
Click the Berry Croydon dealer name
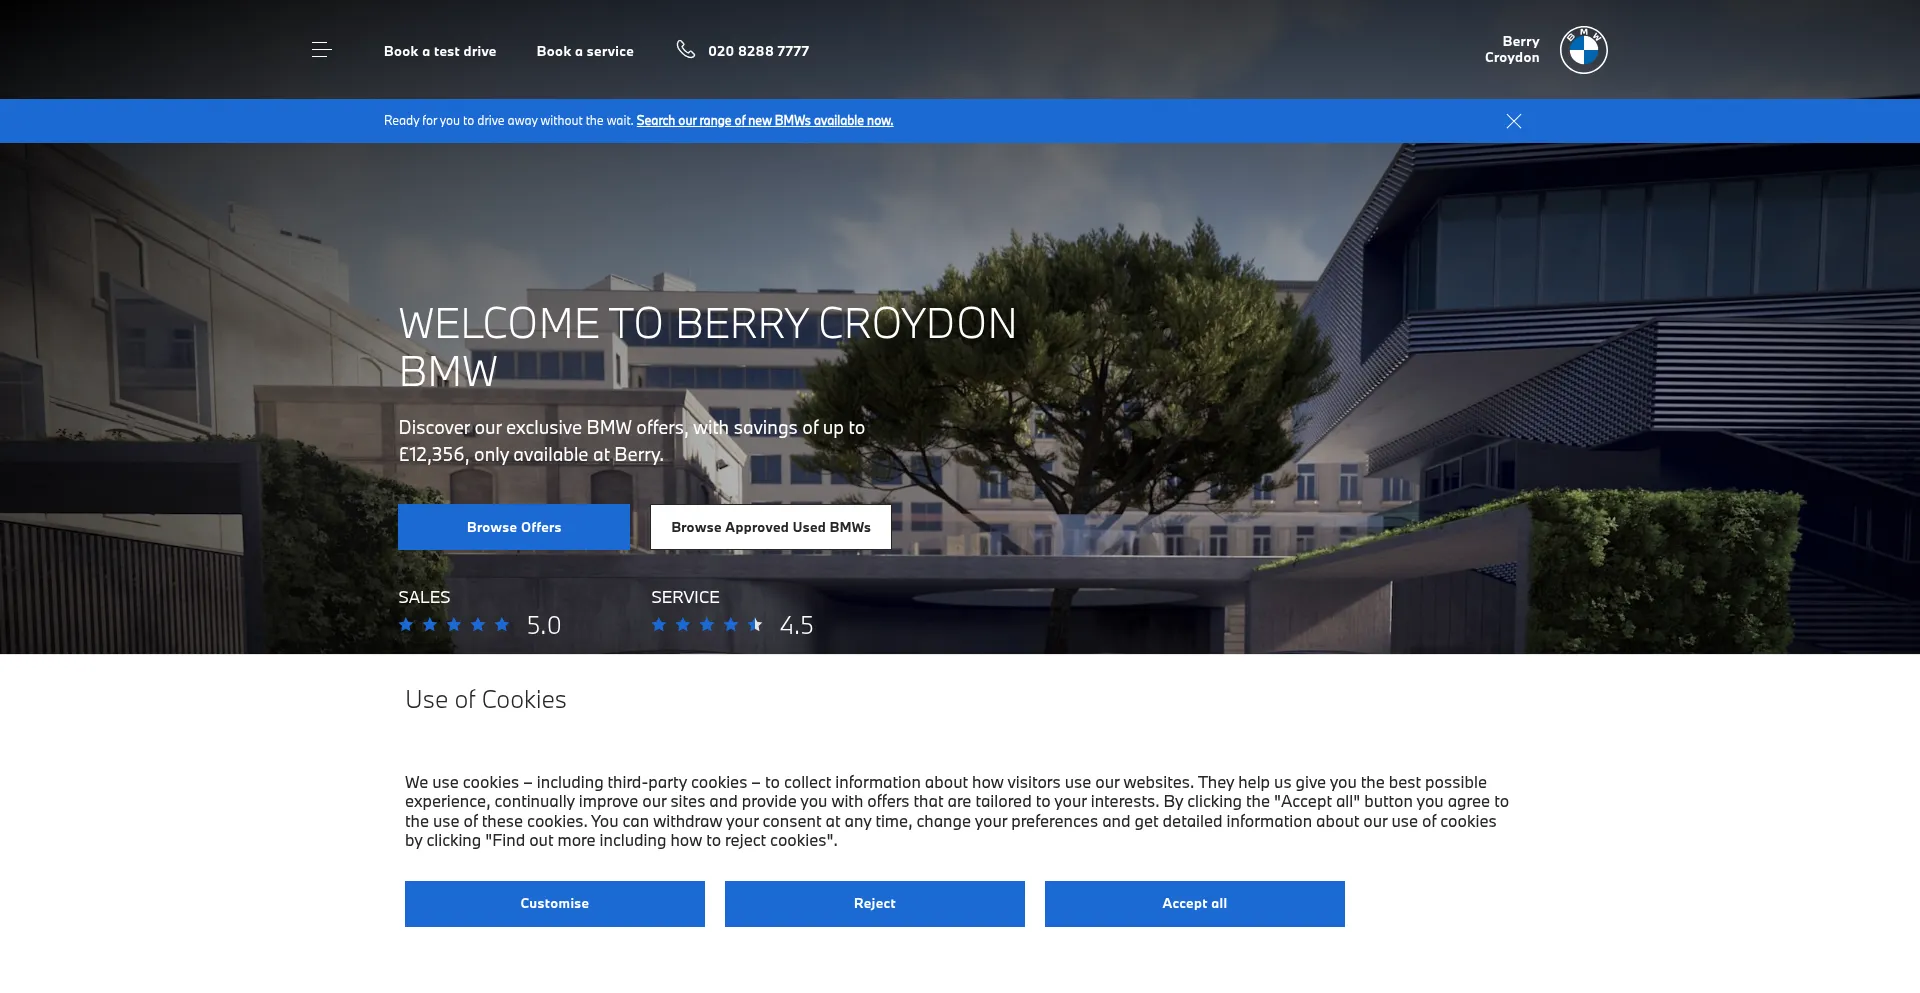click(x=1512, y=50)
